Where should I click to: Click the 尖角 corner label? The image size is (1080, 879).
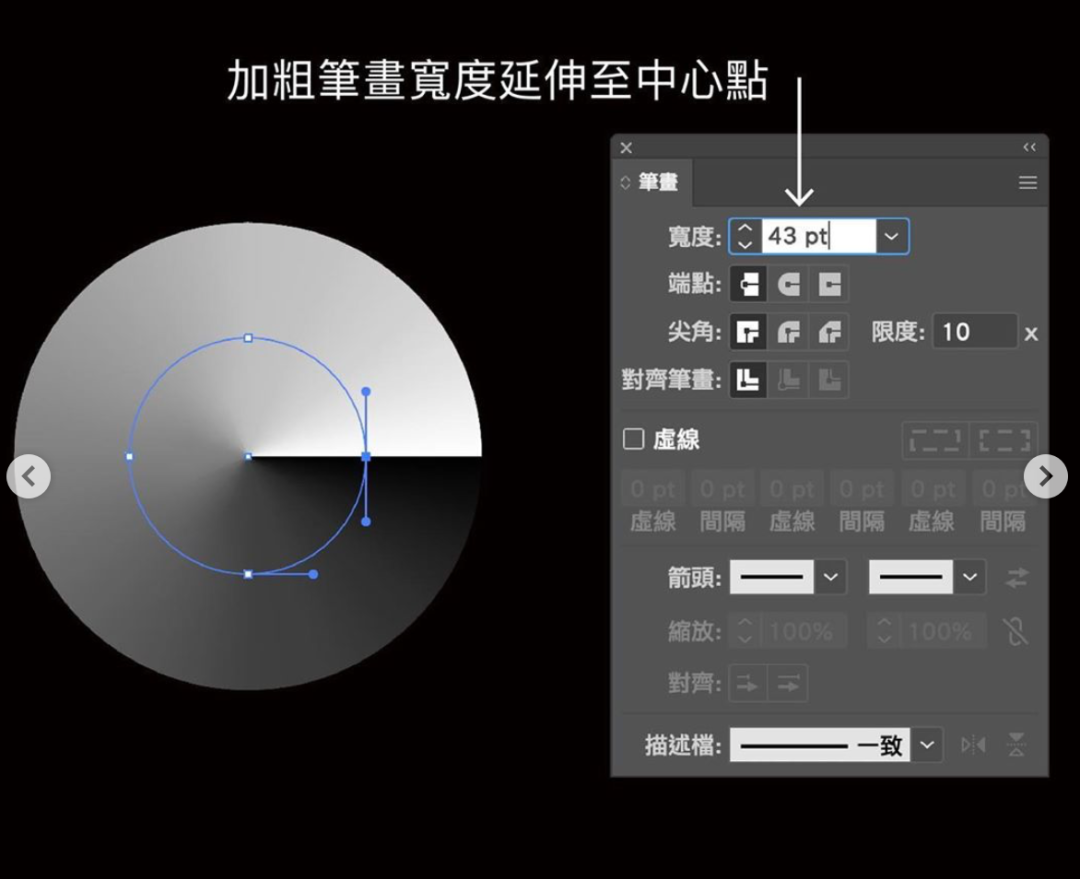tap(694, 332)
